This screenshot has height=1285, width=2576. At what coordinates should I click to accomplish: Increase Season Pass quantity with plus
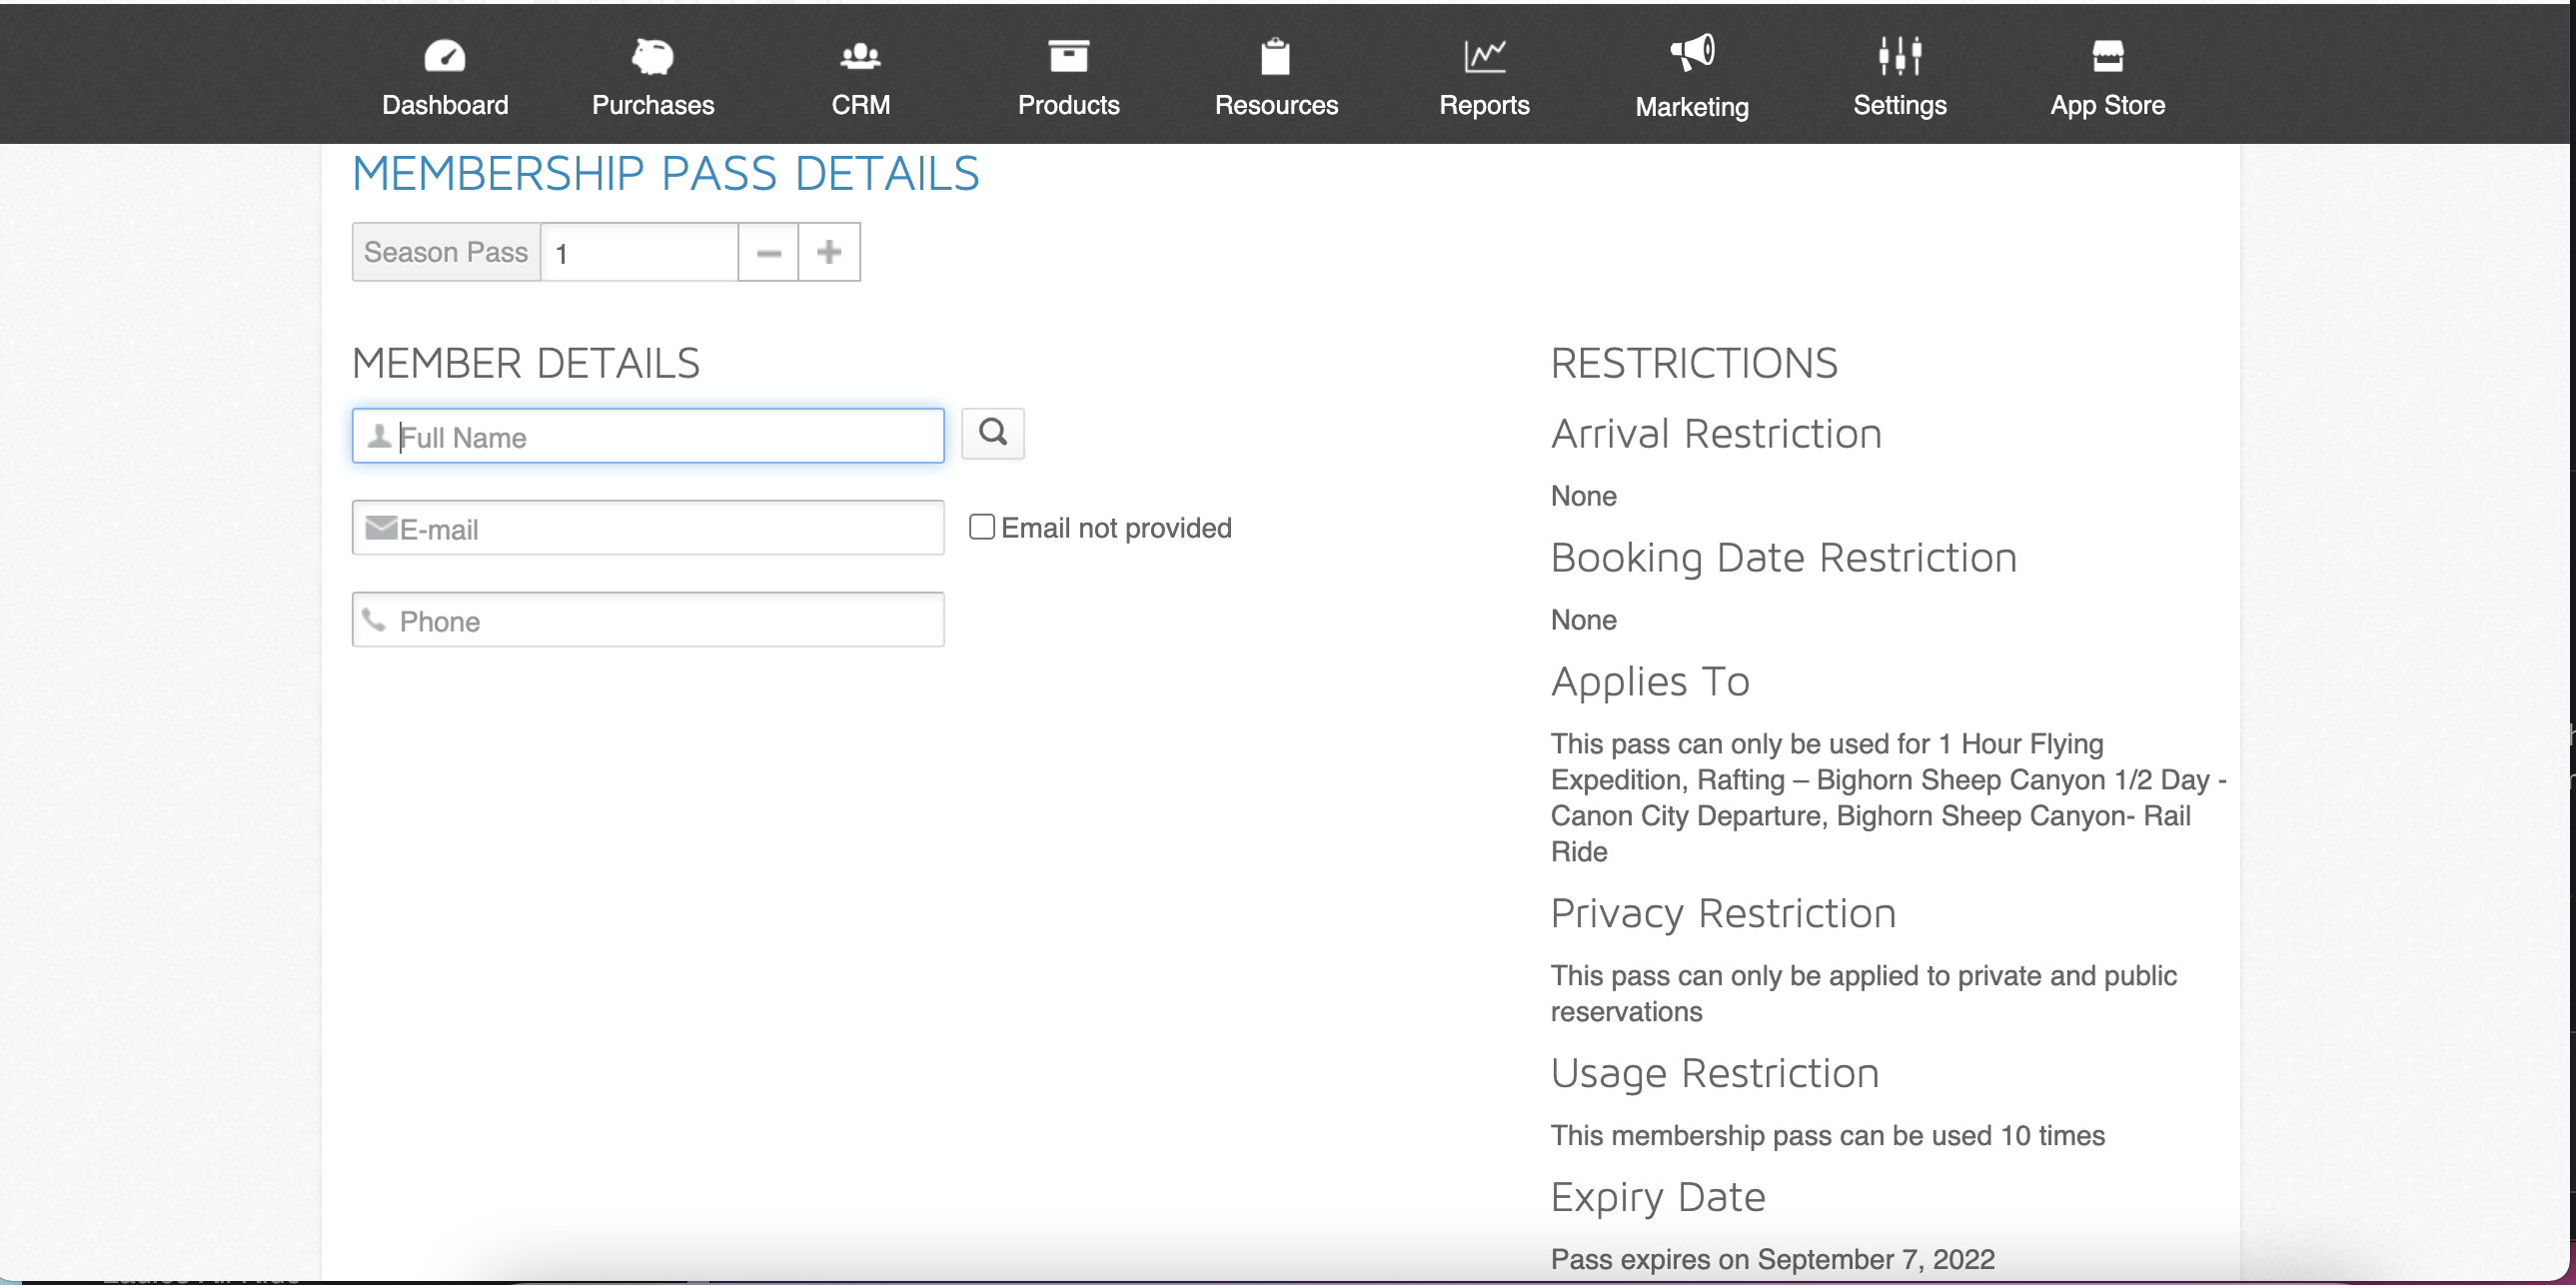pyautogui.click(x=829, y=252)
